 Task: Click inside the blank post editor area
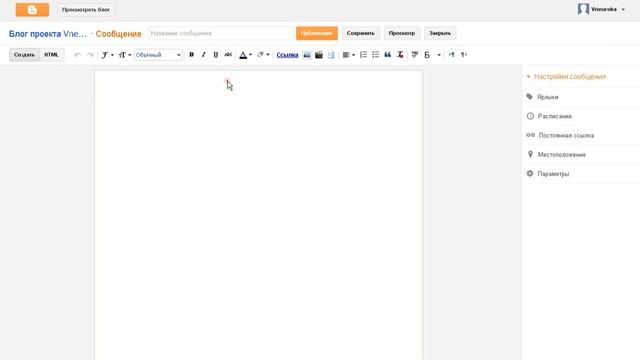click(x=258, y=215)
